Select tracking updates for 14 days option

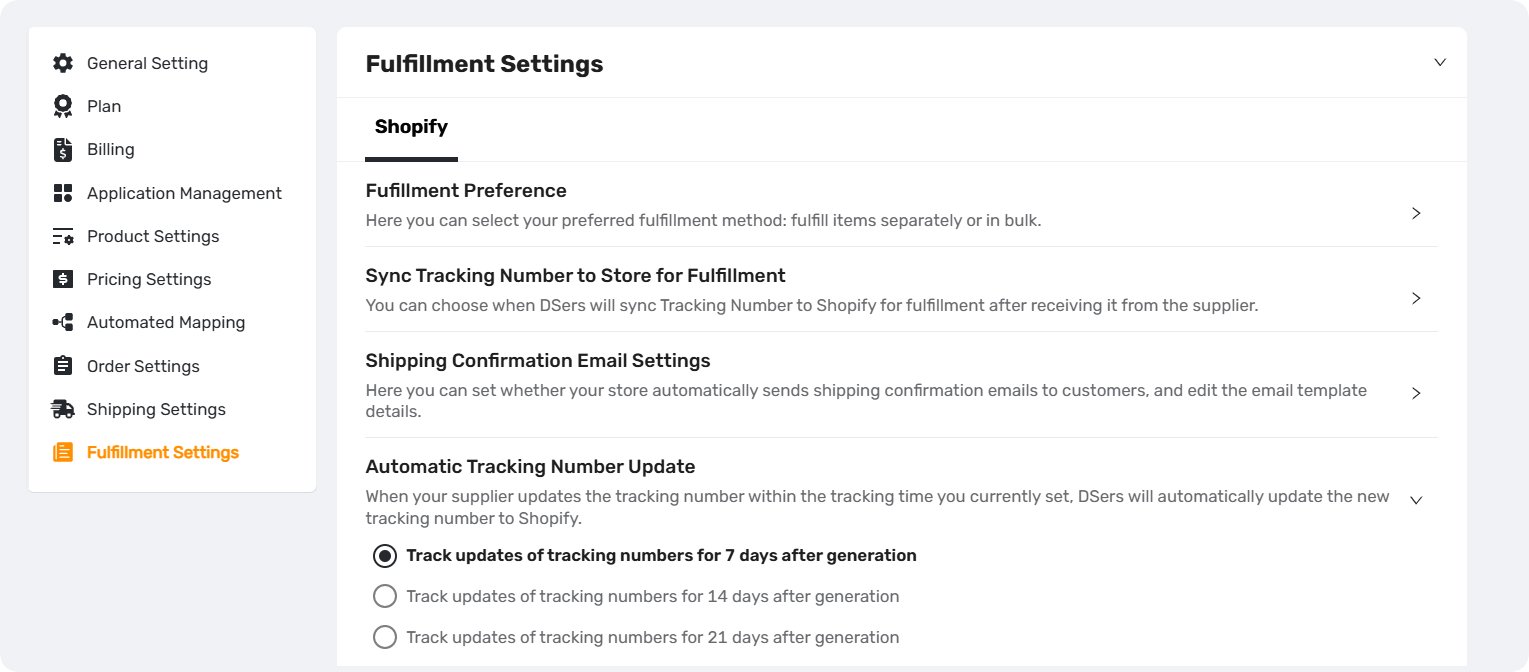[x=385, y=596]
